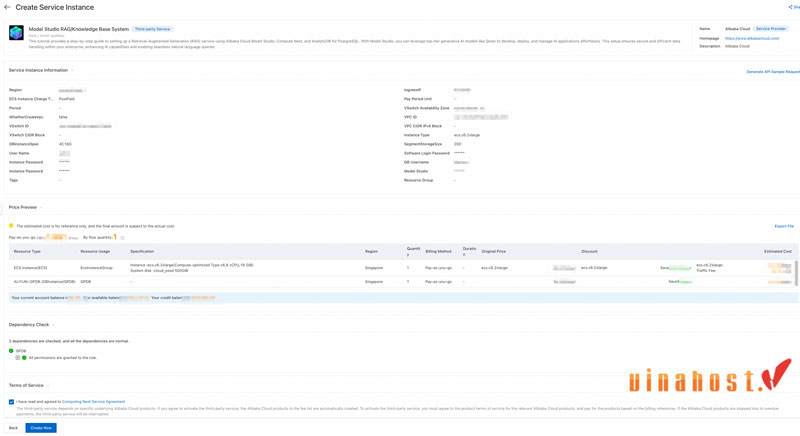This screenshot has height=436, width=800.
Task: Click the Export File link
Action: 784,226
